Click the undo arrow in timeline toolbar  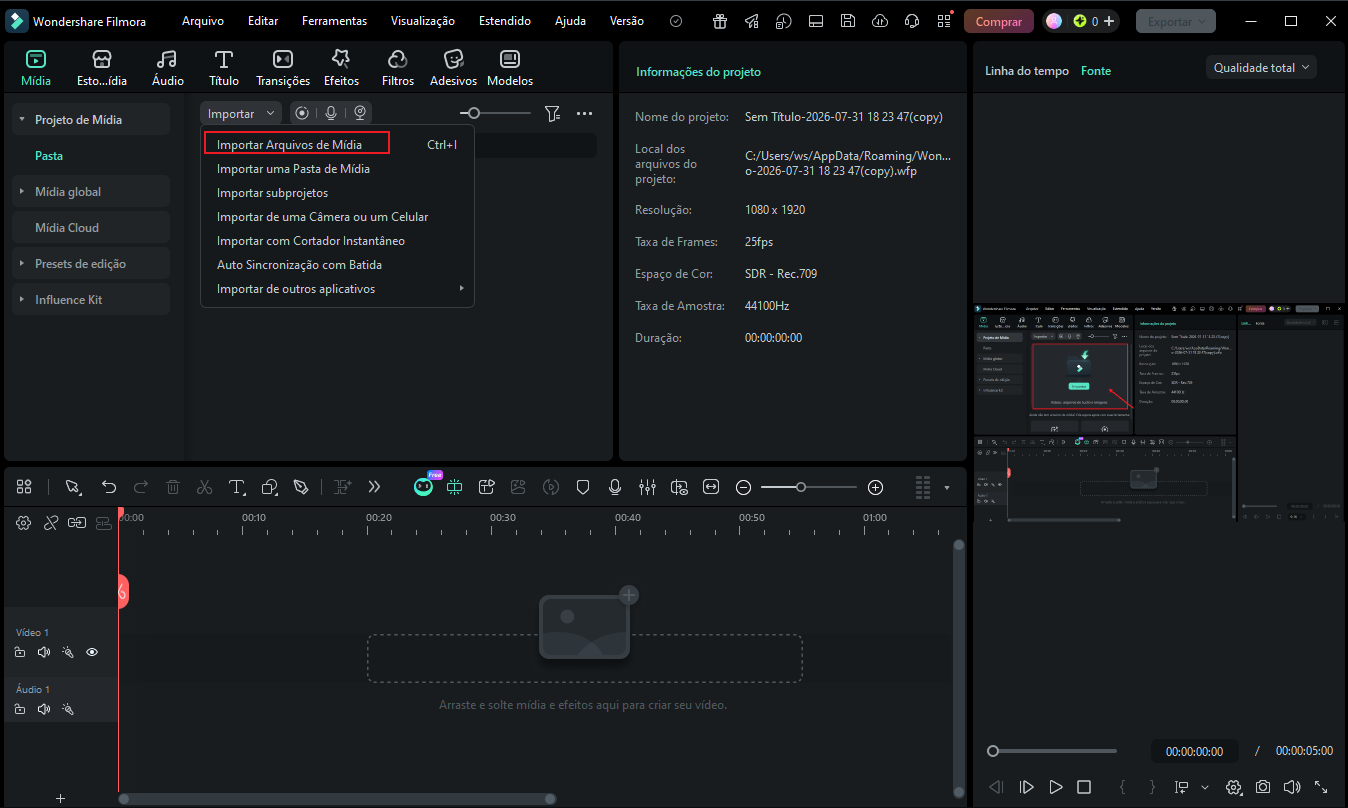109,487
